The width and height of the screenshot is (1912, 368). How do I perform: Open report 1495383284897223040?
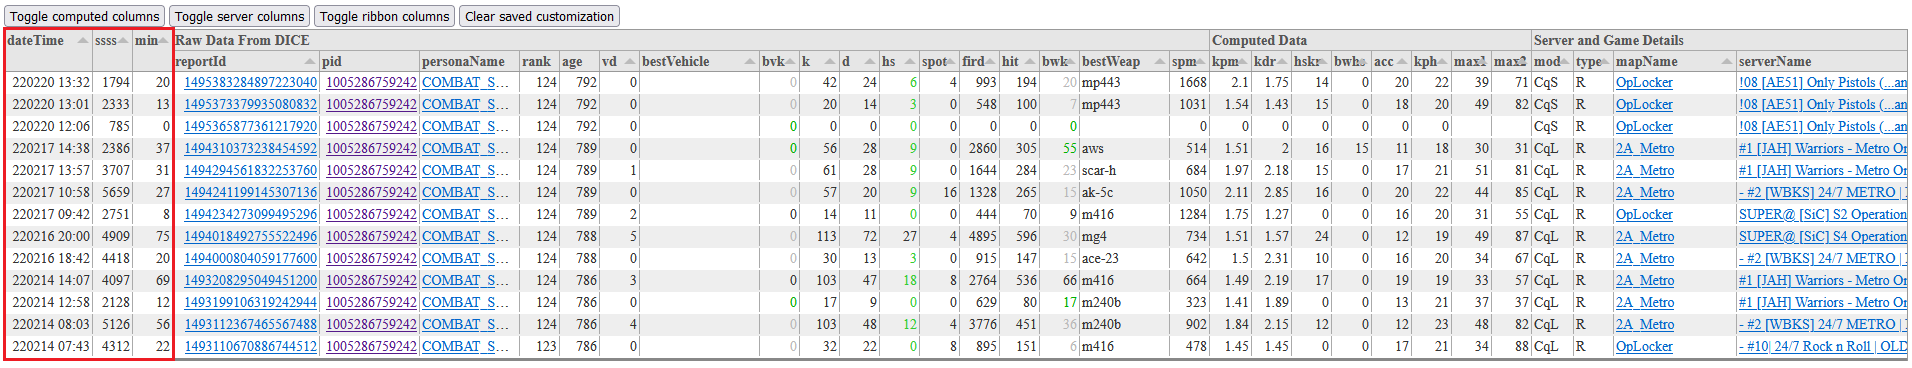click(250, 82)
